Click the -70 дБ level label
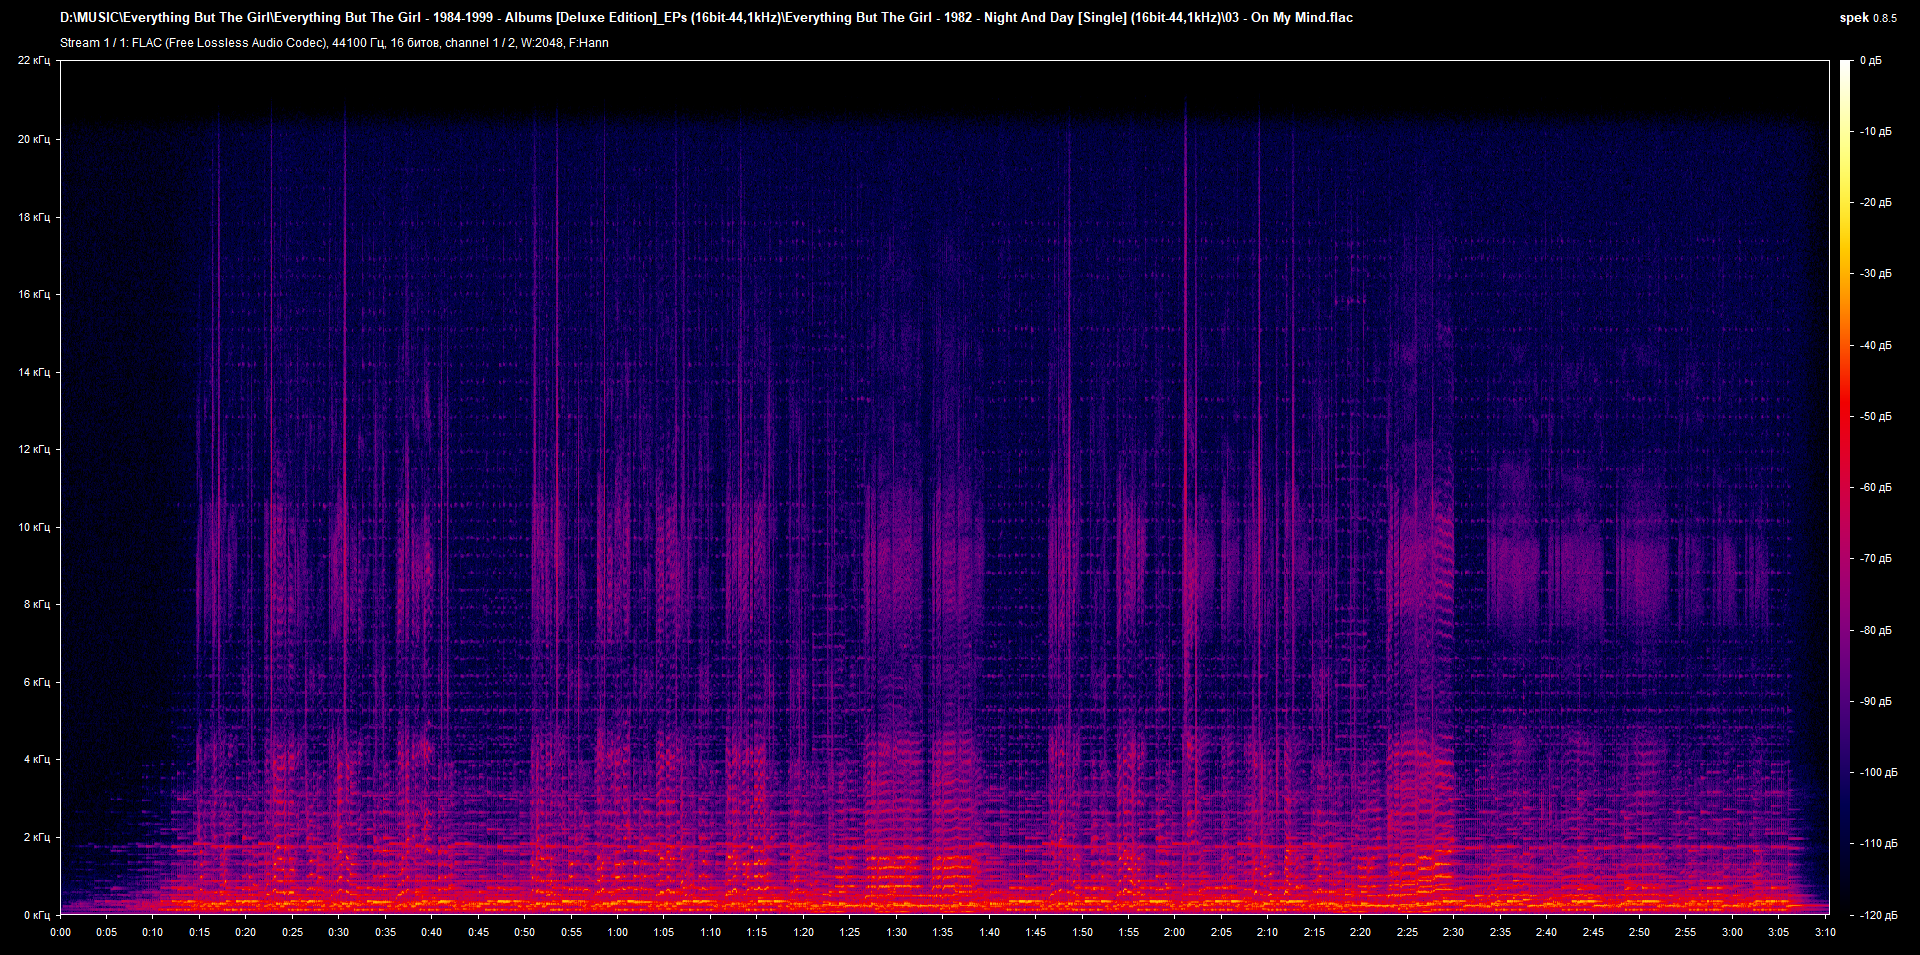Screen dimensions: 1920x955 [1874, 558]
